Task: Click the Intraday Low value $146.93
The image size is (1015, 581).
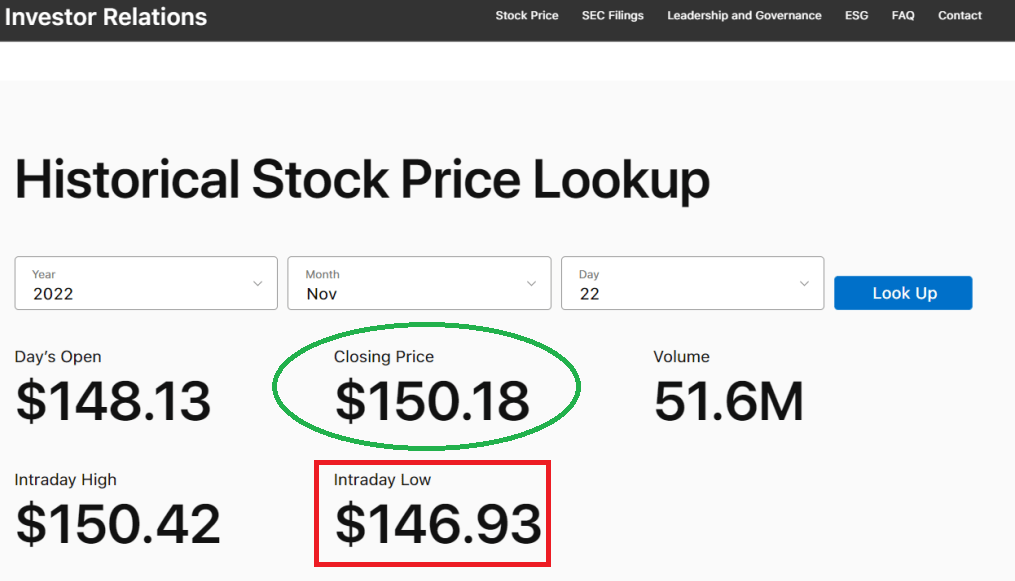Action: [x=437, y=525]
